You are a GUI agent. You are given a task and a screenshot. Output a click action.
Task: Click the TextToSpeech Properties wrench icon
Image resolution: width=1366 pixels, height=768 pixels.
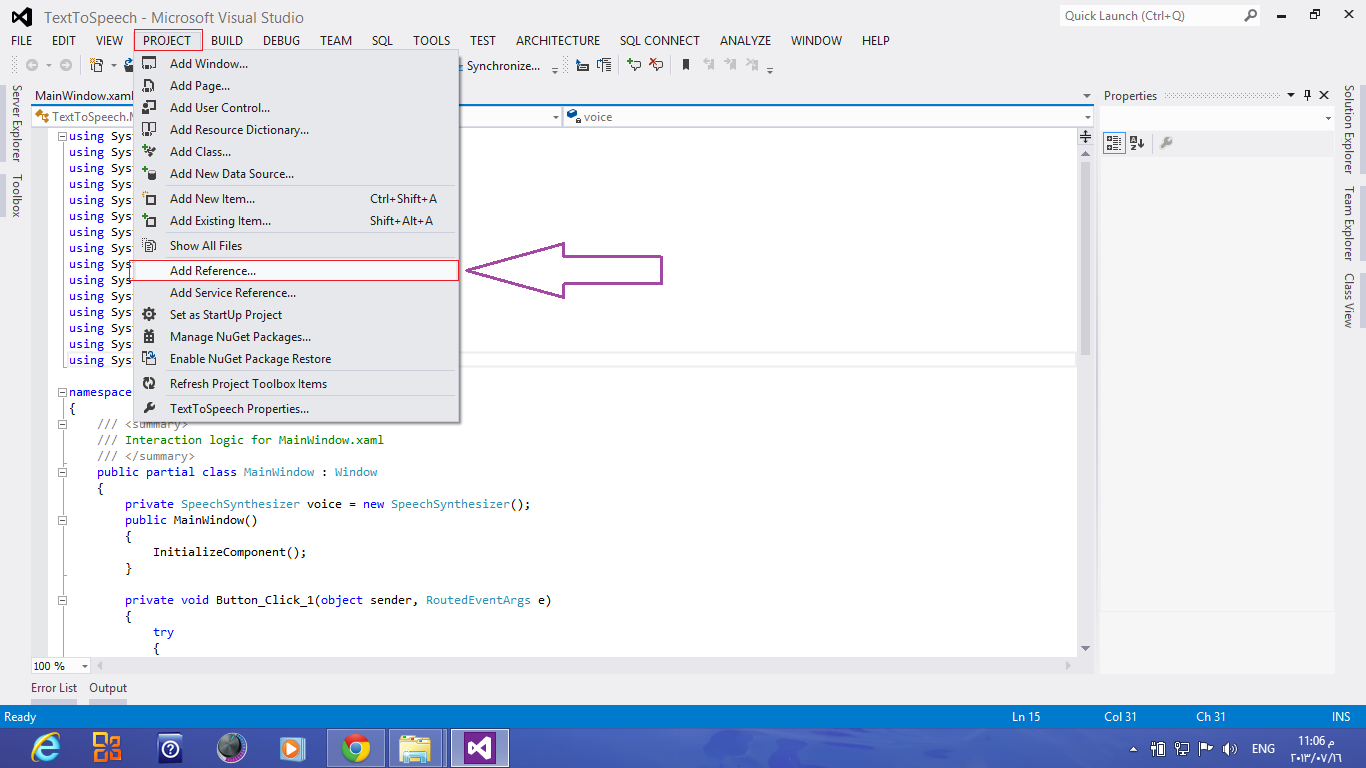tap(149, 408)
